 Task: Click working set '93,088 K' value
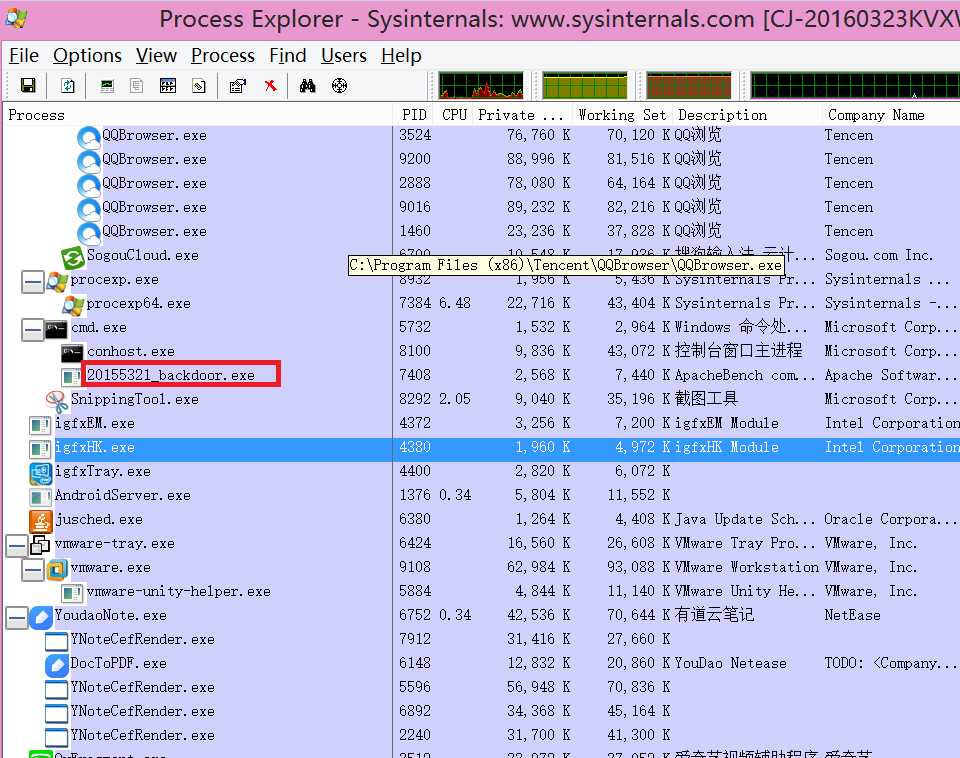click(x=639, y=567)
